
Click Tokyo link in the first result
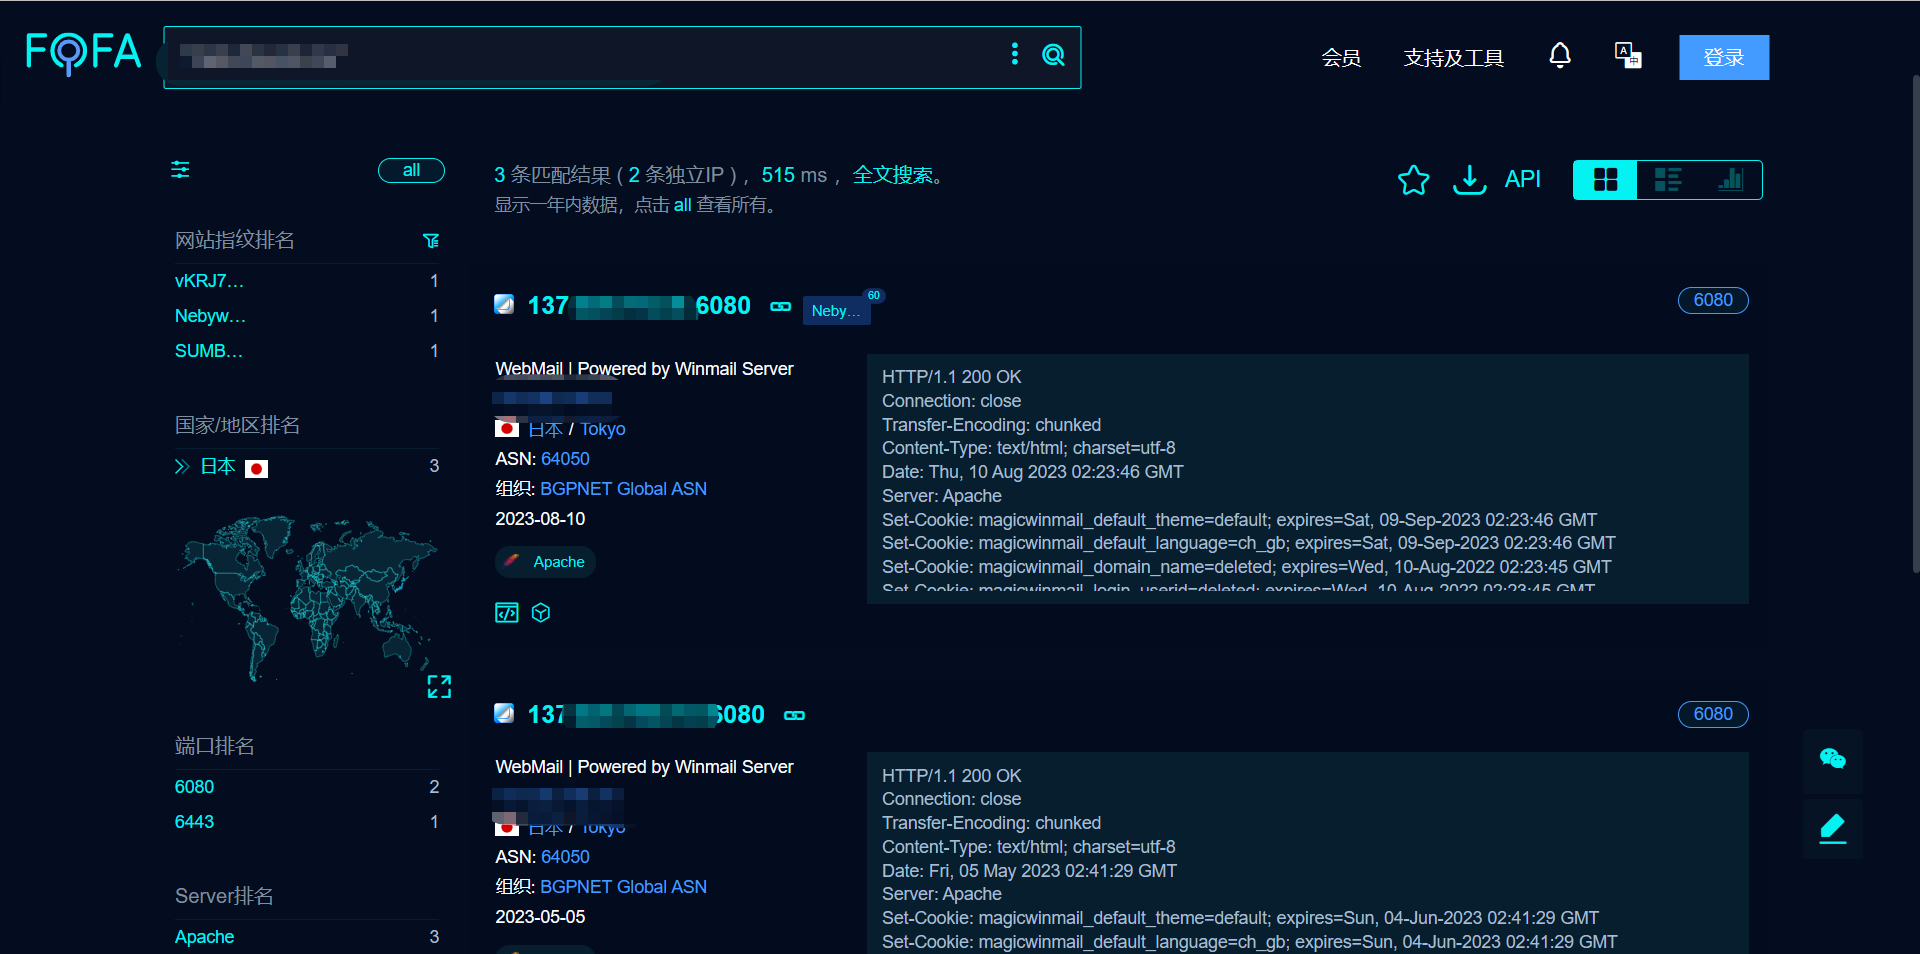[x=603, y=429]
